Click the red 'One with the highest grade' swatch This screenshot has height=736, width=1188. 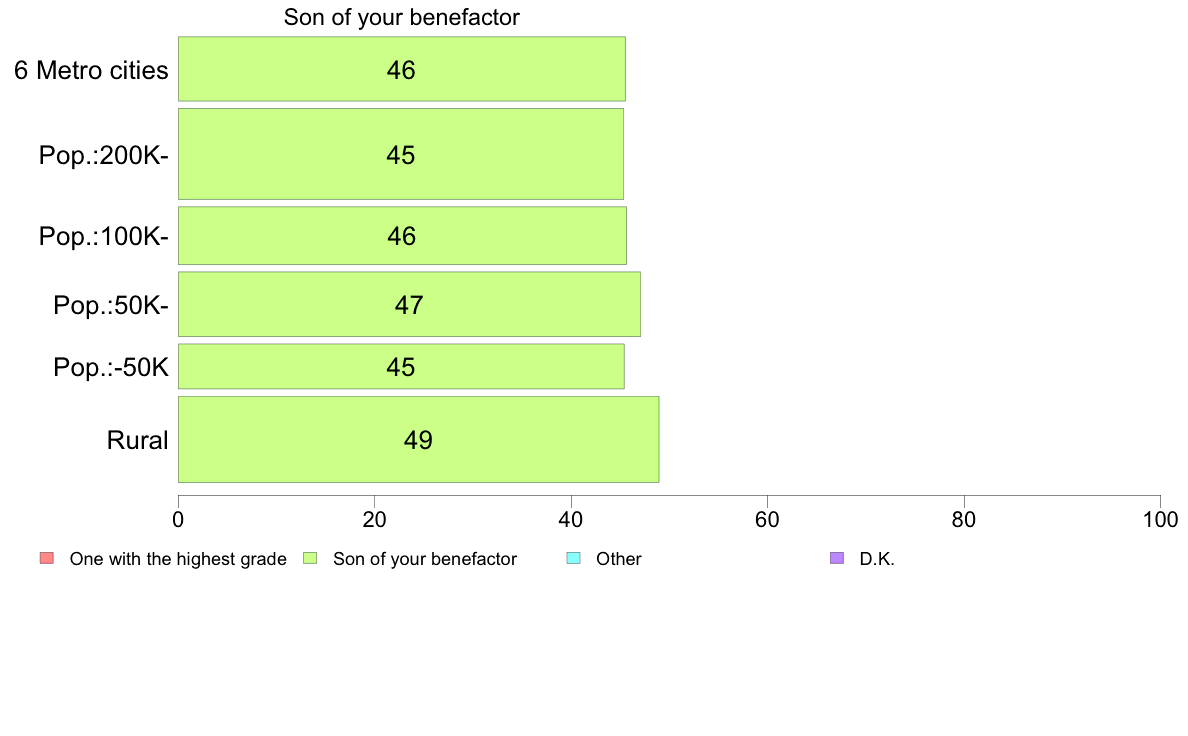pyautogui.click(x=47, y=559)
